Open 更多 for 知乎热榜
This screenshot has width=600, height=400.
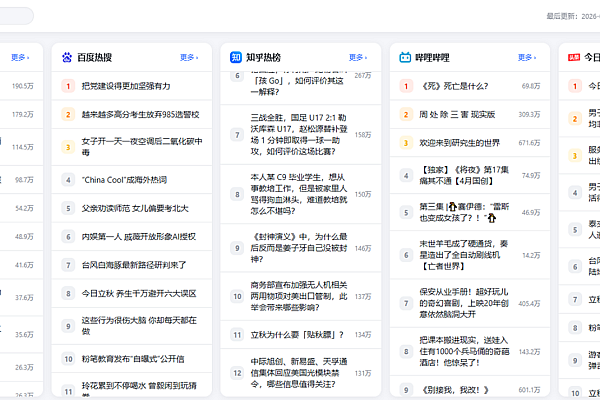358,57
